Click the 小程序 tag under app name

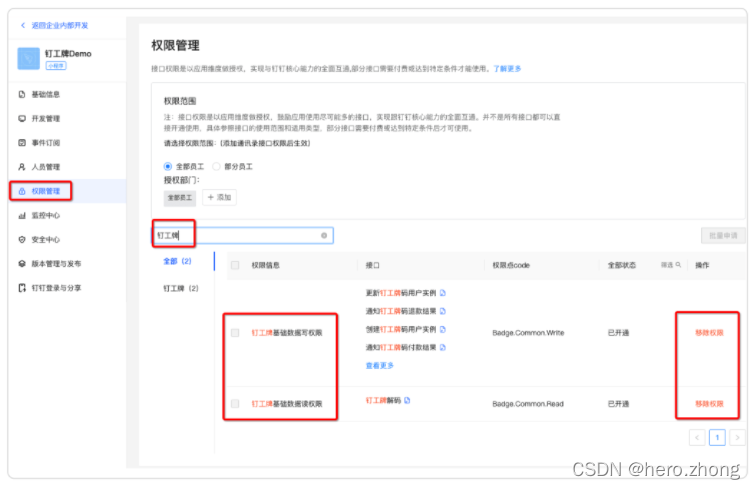(56, 66)
